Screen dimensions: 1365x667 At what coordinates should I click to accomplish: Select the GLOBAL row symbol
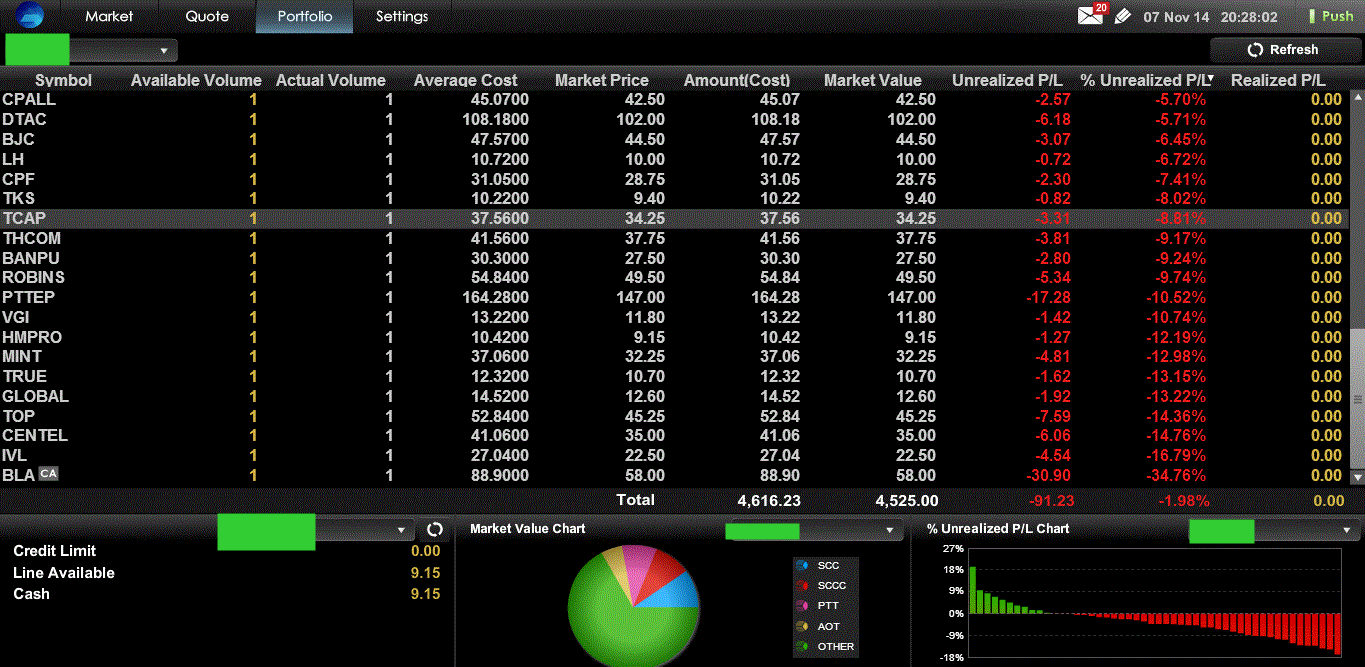[x=35, y=396]
